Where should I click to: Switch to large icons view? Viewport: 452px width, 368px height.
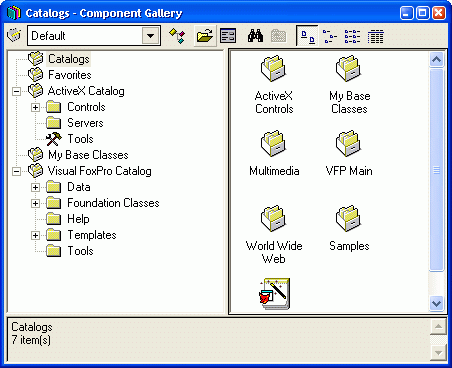click(307, 35)
